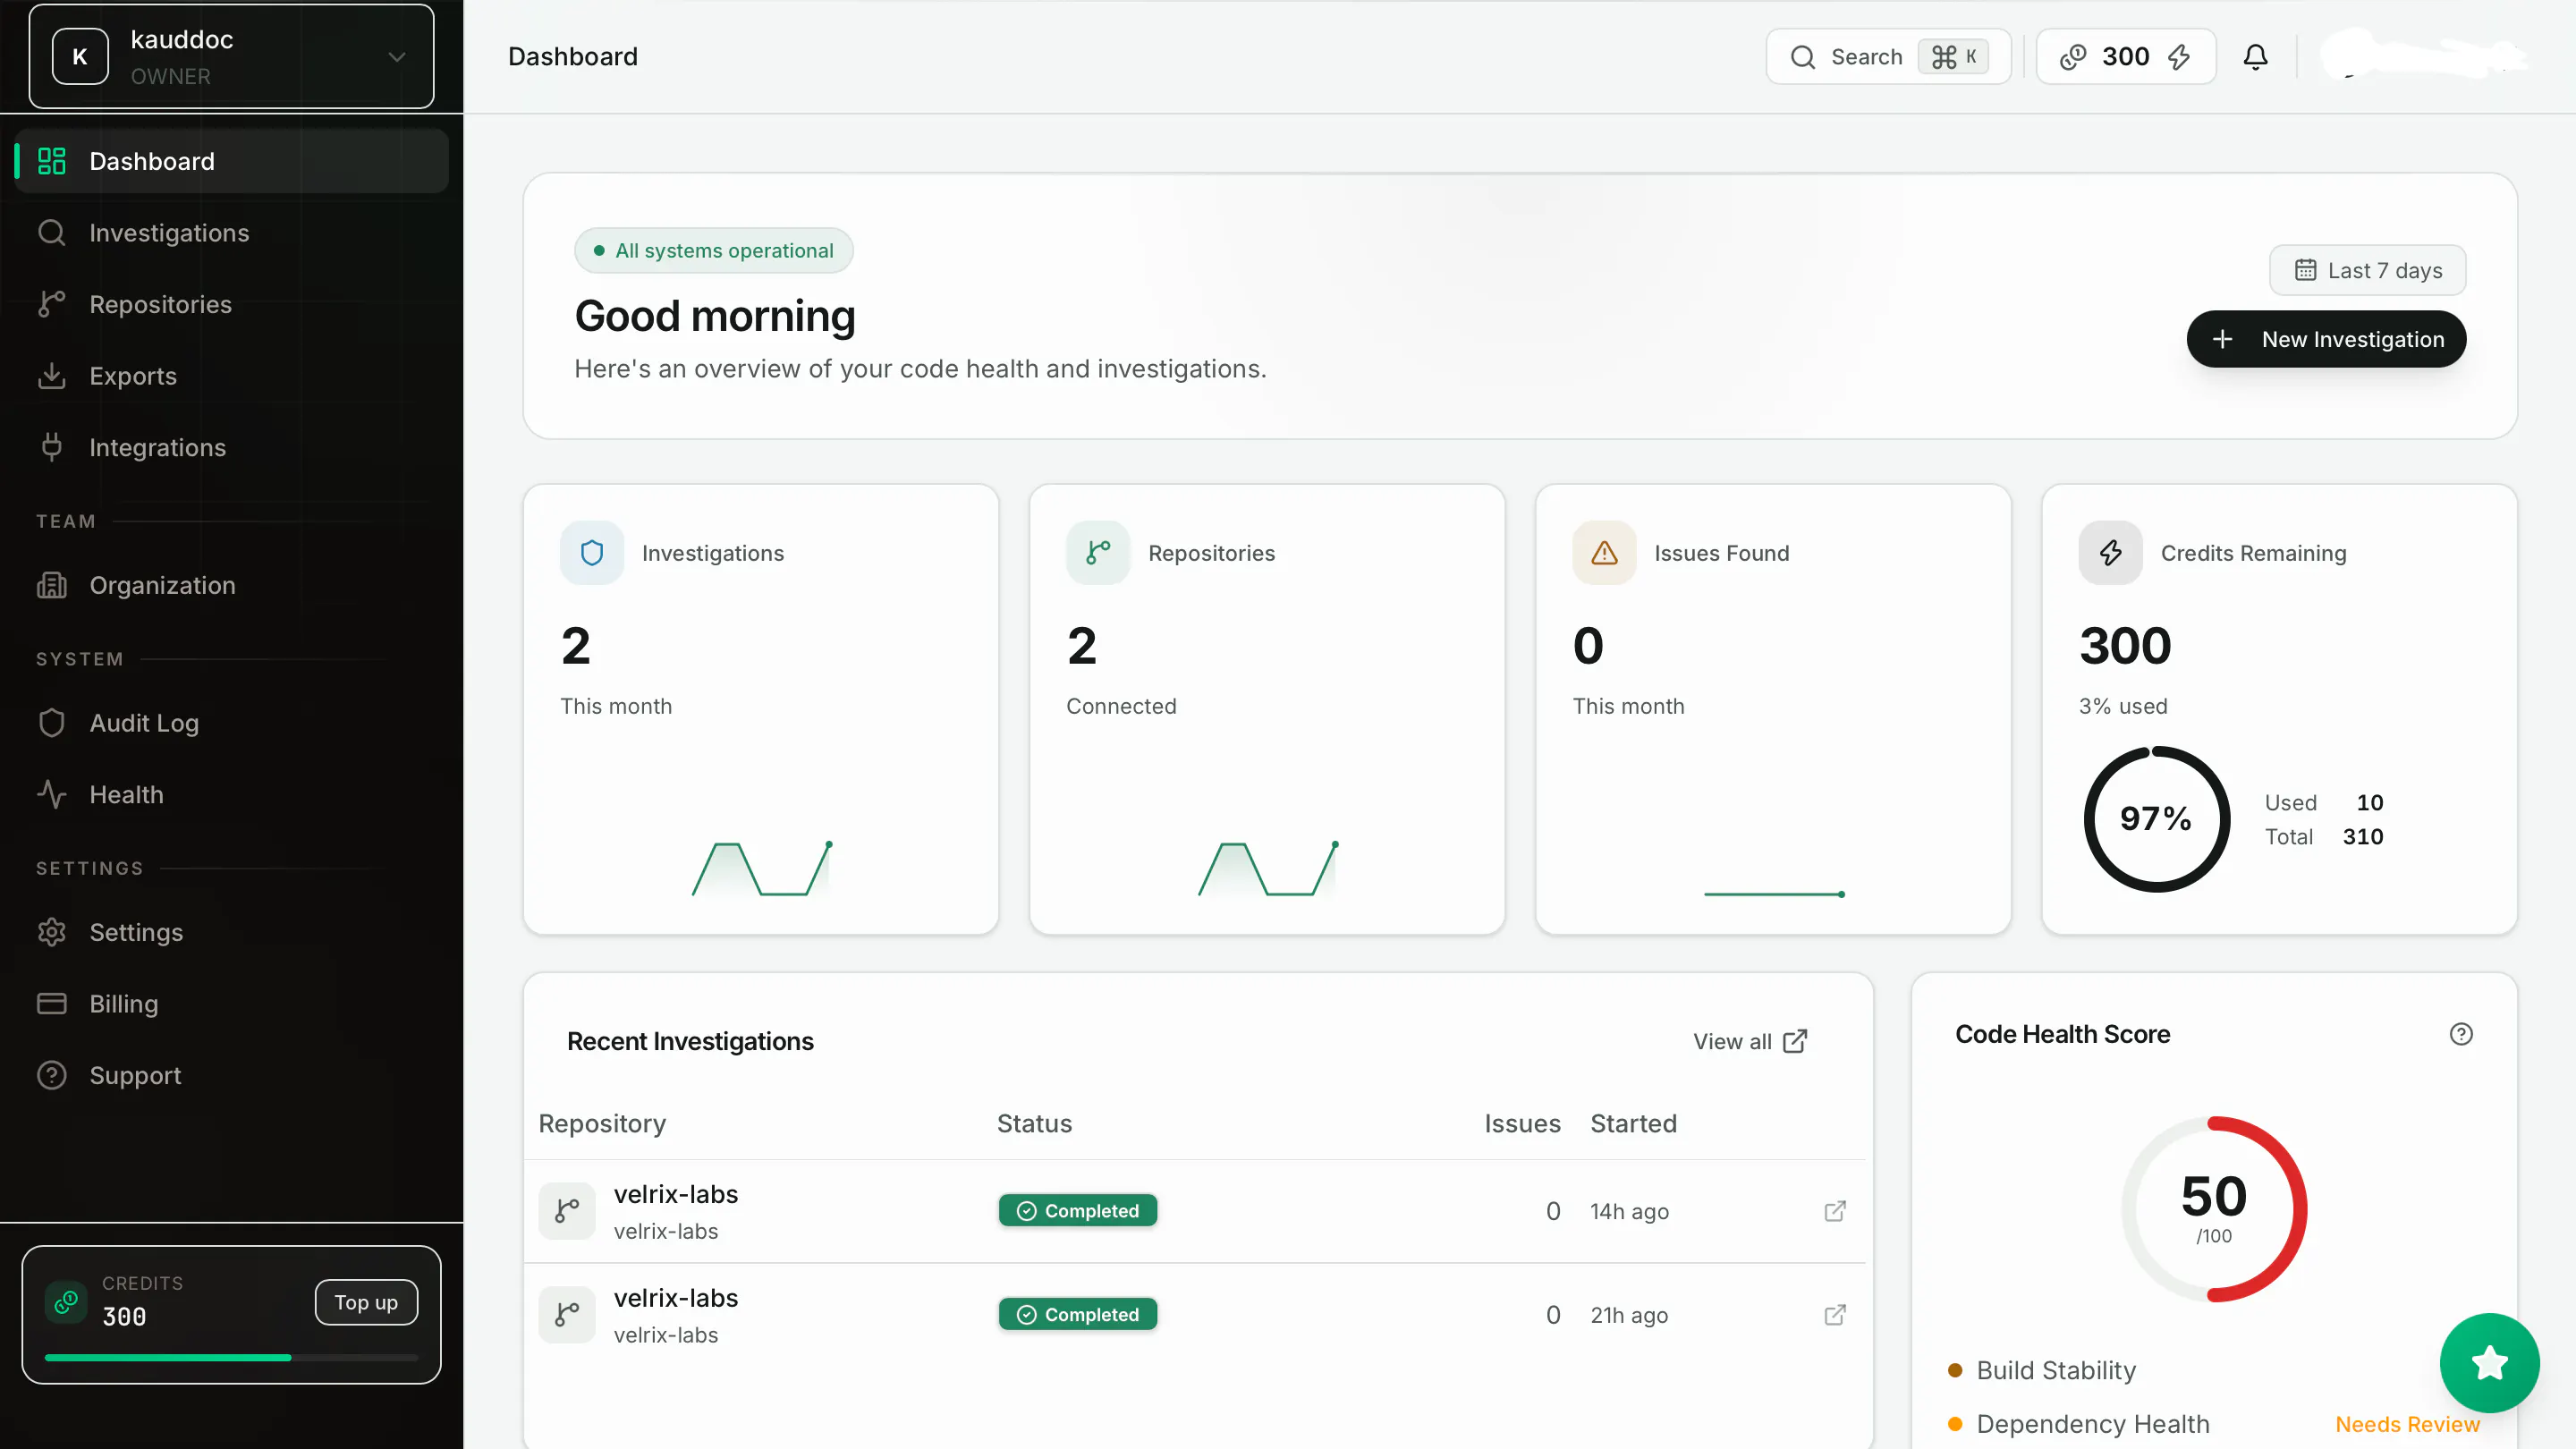The height and width of the screenshot is (1449, 2576).
Task: Click the header 300 credits pill
Action: (2126, 57)
